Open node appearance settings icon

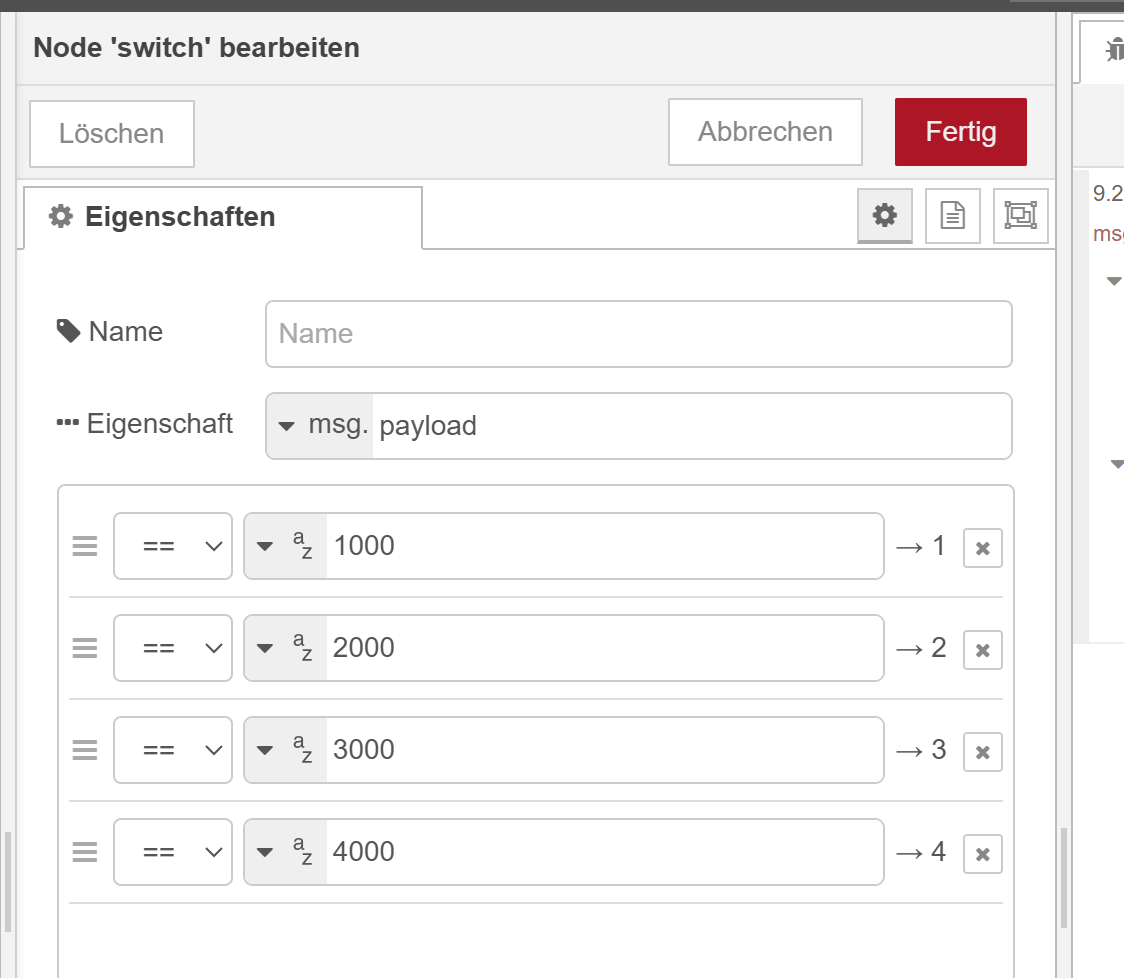1020,215
